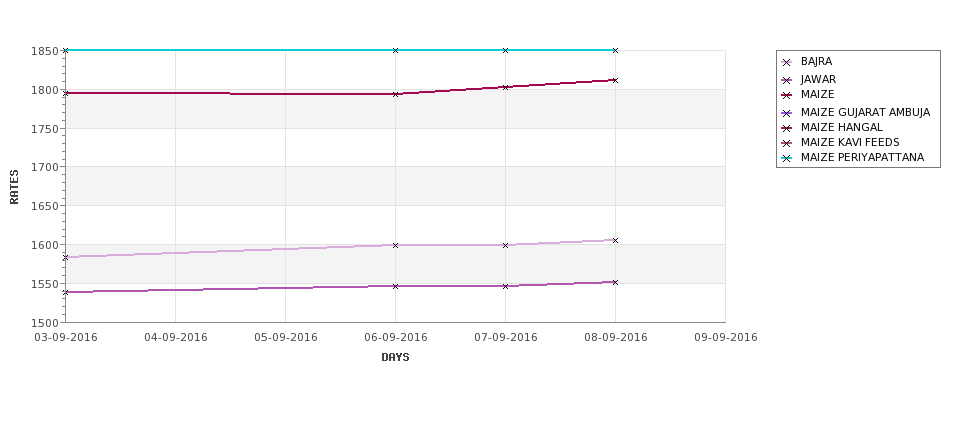Click the light pink line point at 06-09-2016
The width and height of the screenshot is (975, 429).
click(x=395, y=246)
